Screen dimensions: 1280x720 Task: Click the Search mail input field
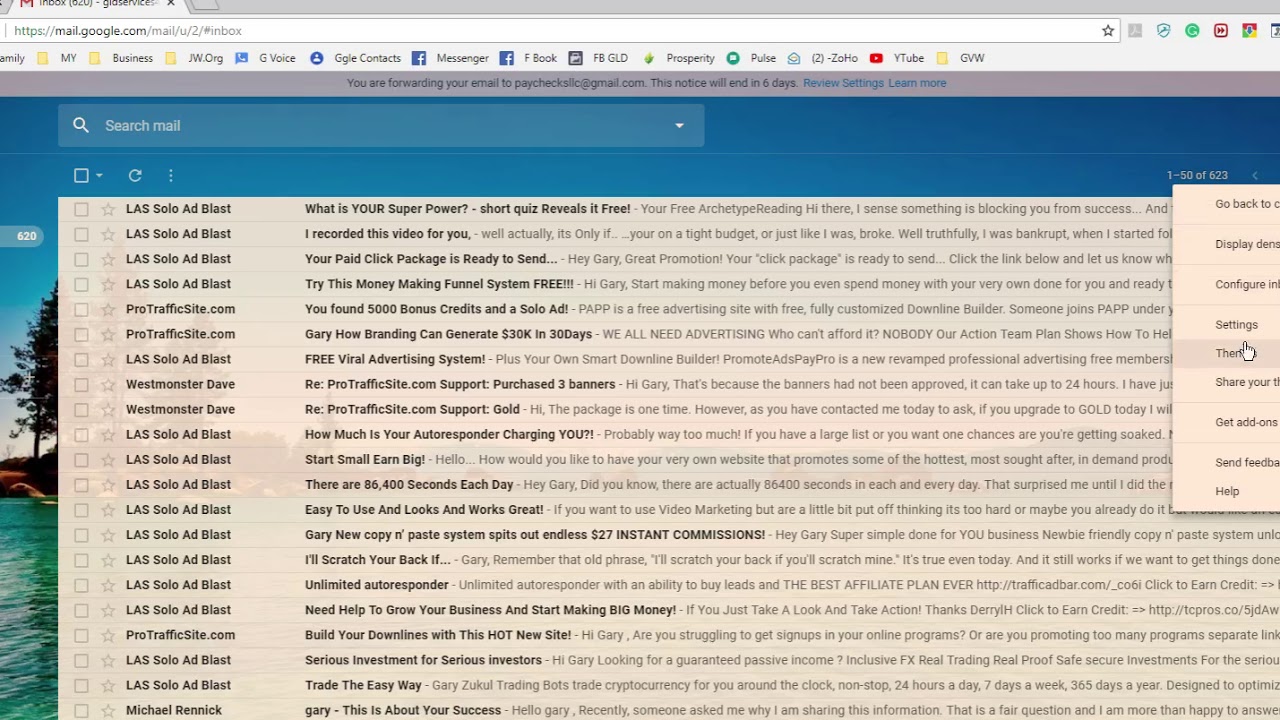(x=380, y=126)
